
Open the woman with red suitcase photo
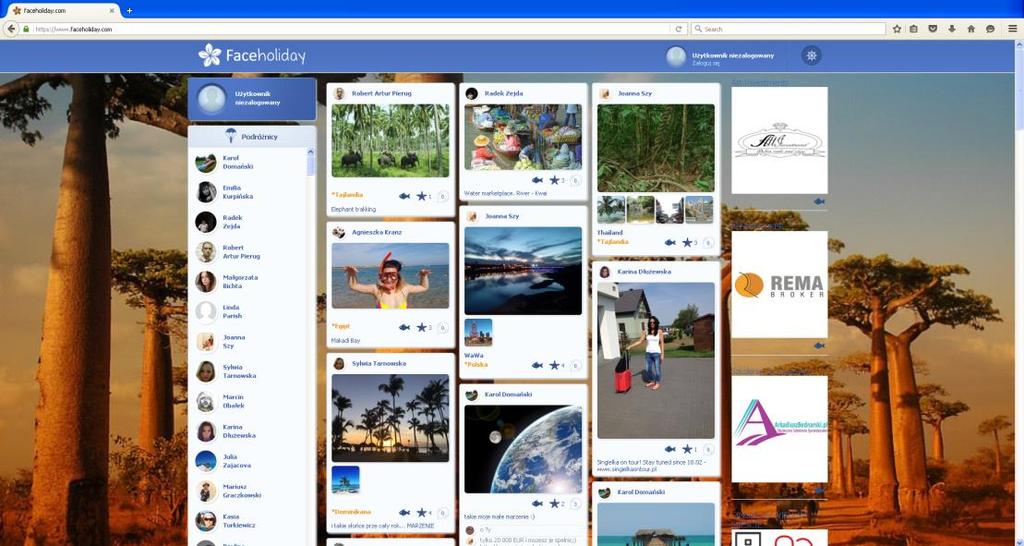656,361
